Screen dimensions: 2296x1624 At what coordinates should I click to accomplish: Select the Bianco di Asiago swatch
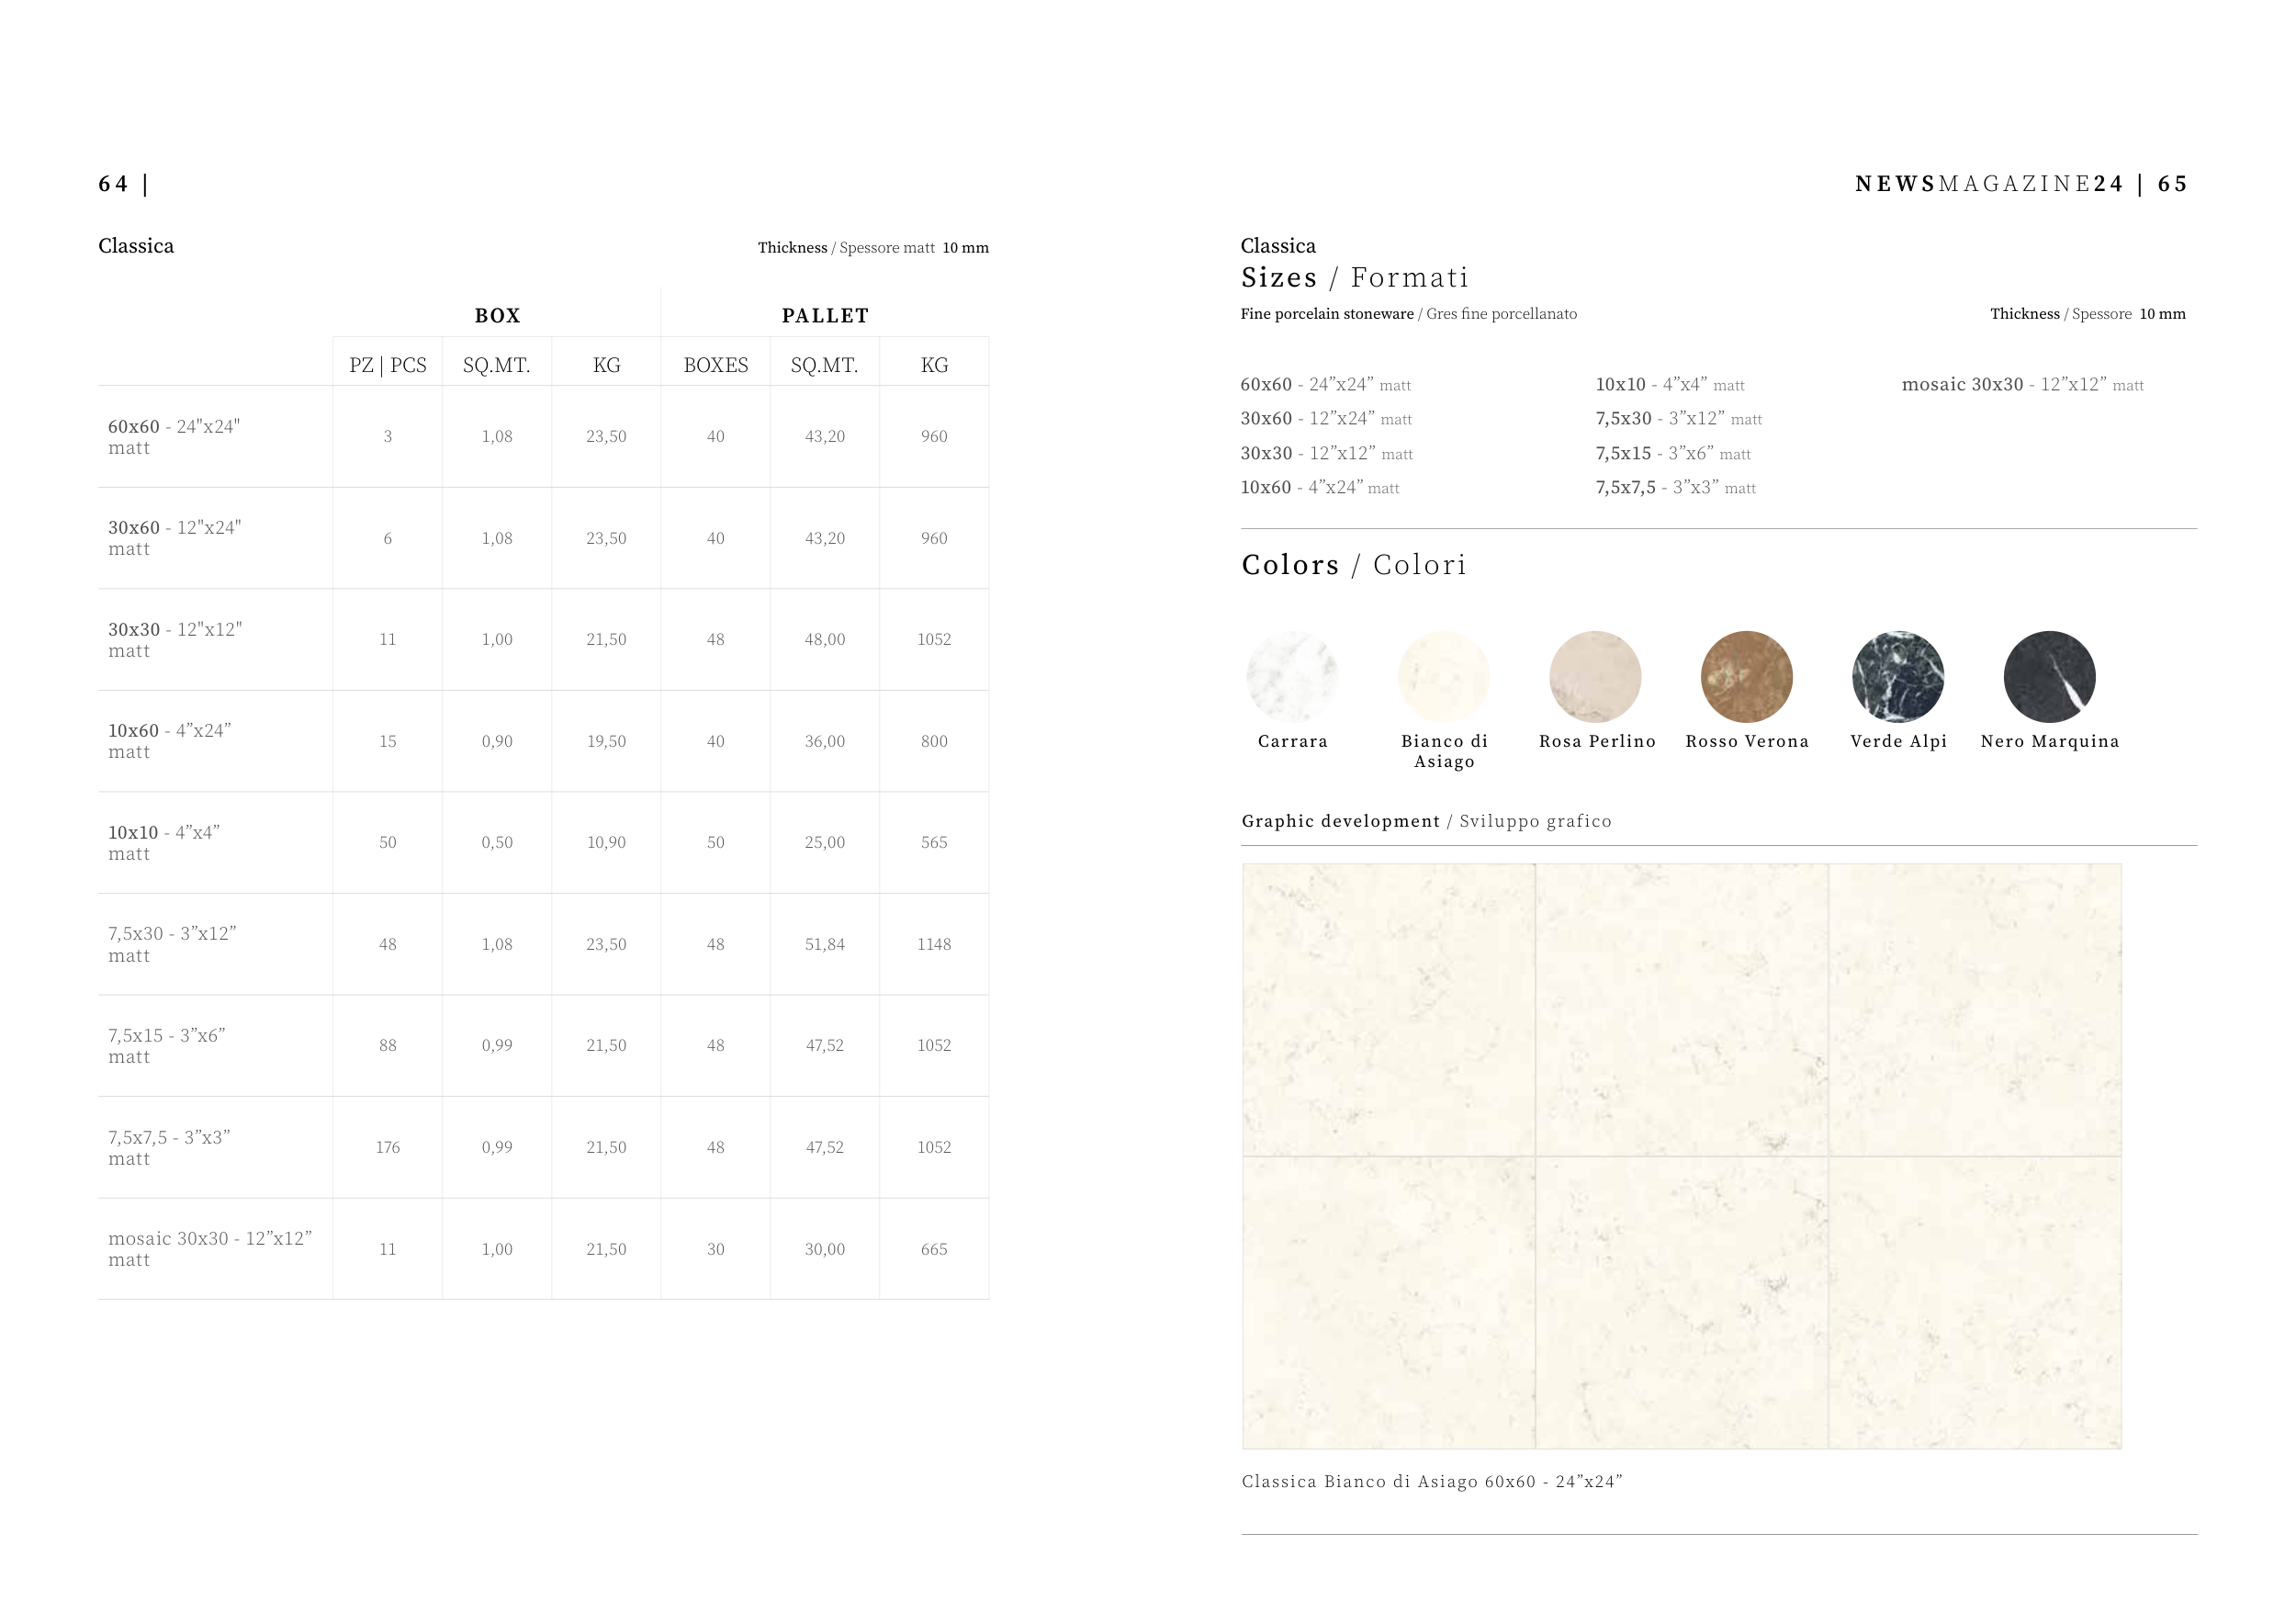pyautogui.click(x=1444, y=677)
